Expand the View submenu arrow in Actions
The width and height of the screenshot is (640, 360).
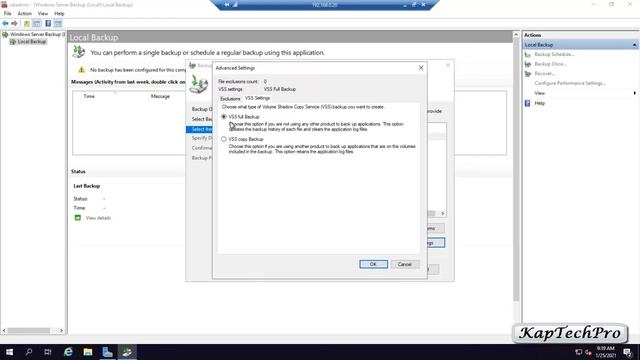[x=634, y=93]
